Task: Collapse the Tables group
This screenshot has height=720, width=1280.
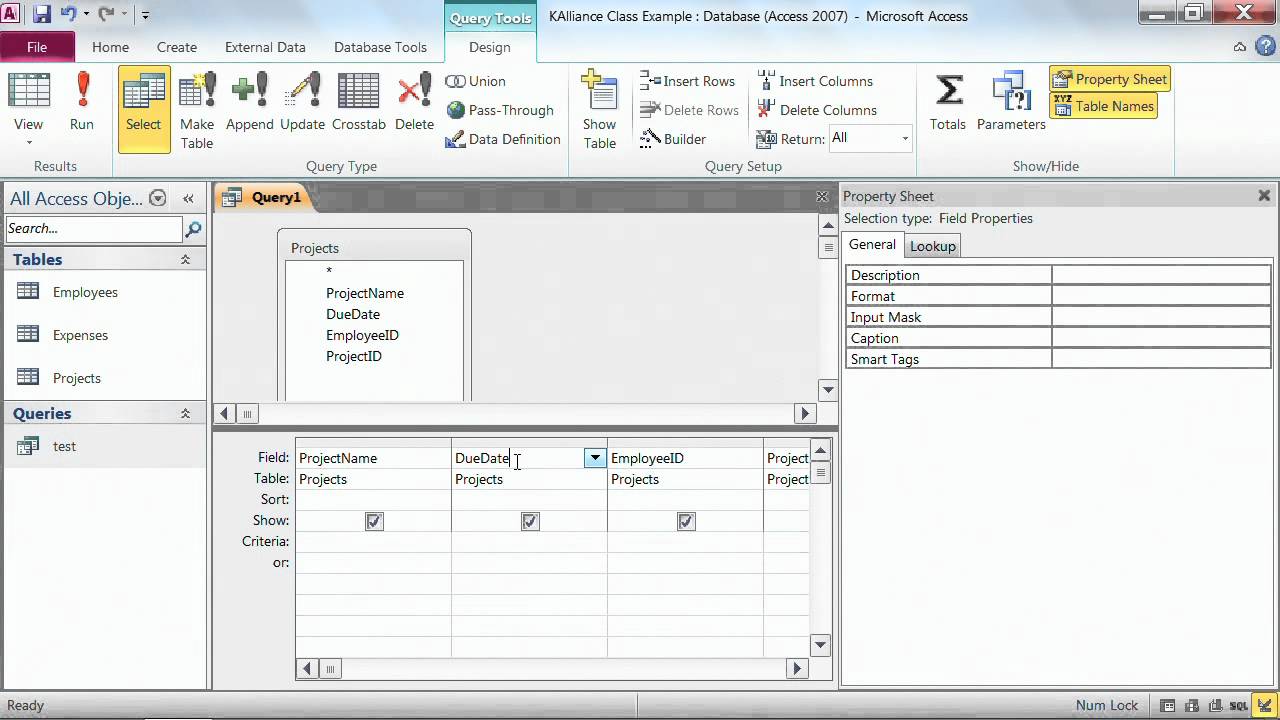Action: pos(185,259)
